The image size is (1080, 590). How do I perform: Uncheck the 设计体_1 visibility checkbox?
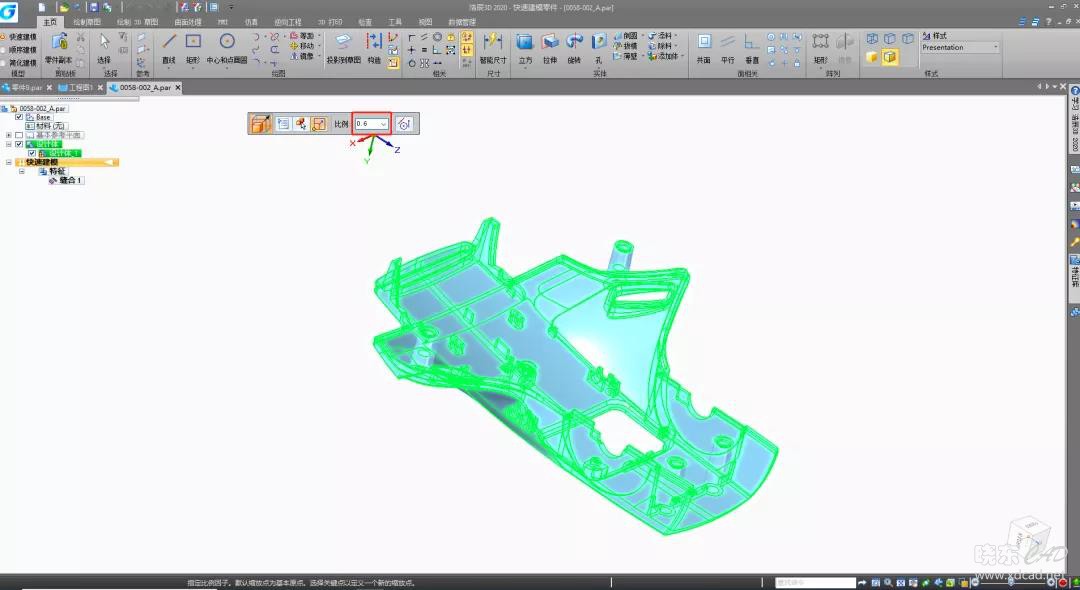[x=32, y=153]
